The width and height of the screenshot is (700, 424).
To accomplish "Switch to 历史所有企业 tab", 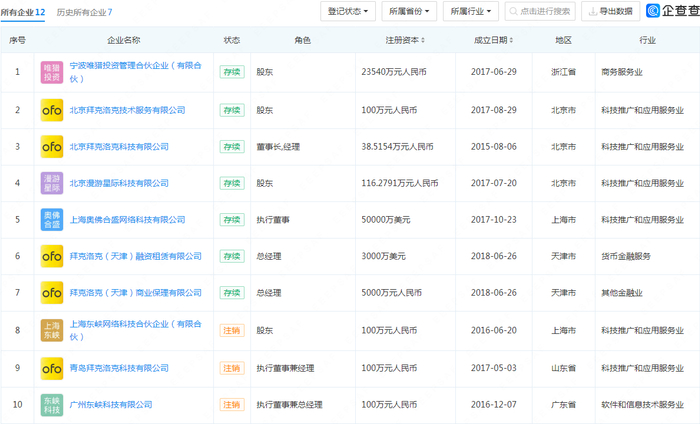I will point(84,10).
